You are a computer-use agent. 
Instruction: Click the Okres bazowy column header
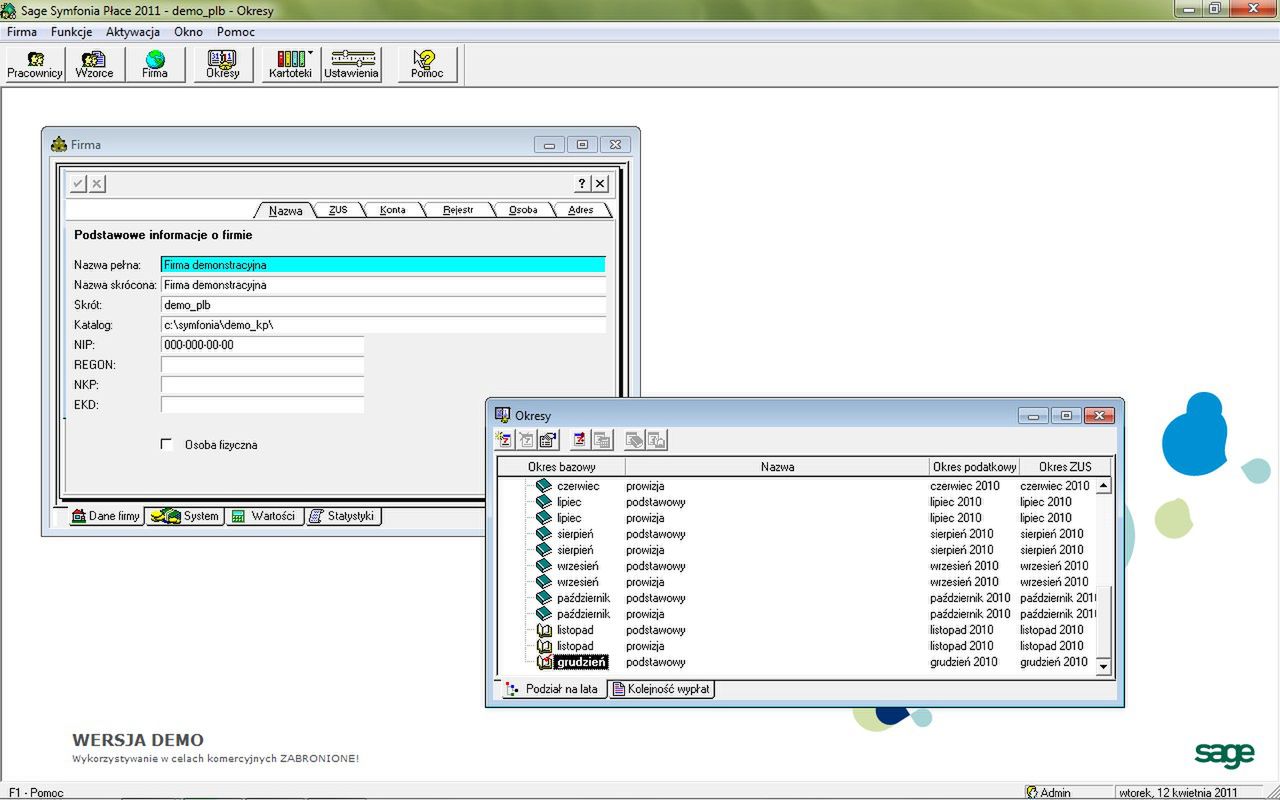coord(562,467)
